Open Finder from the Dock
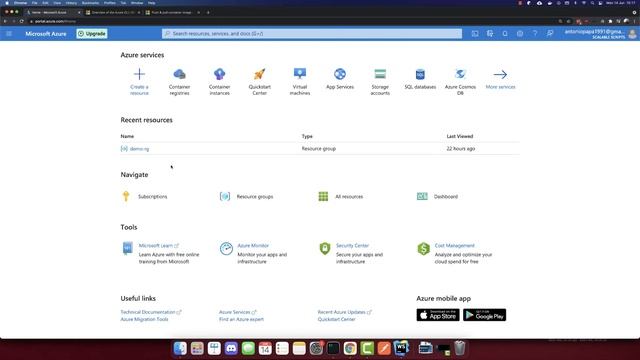640x360 pixels. [x=180, y=348]
